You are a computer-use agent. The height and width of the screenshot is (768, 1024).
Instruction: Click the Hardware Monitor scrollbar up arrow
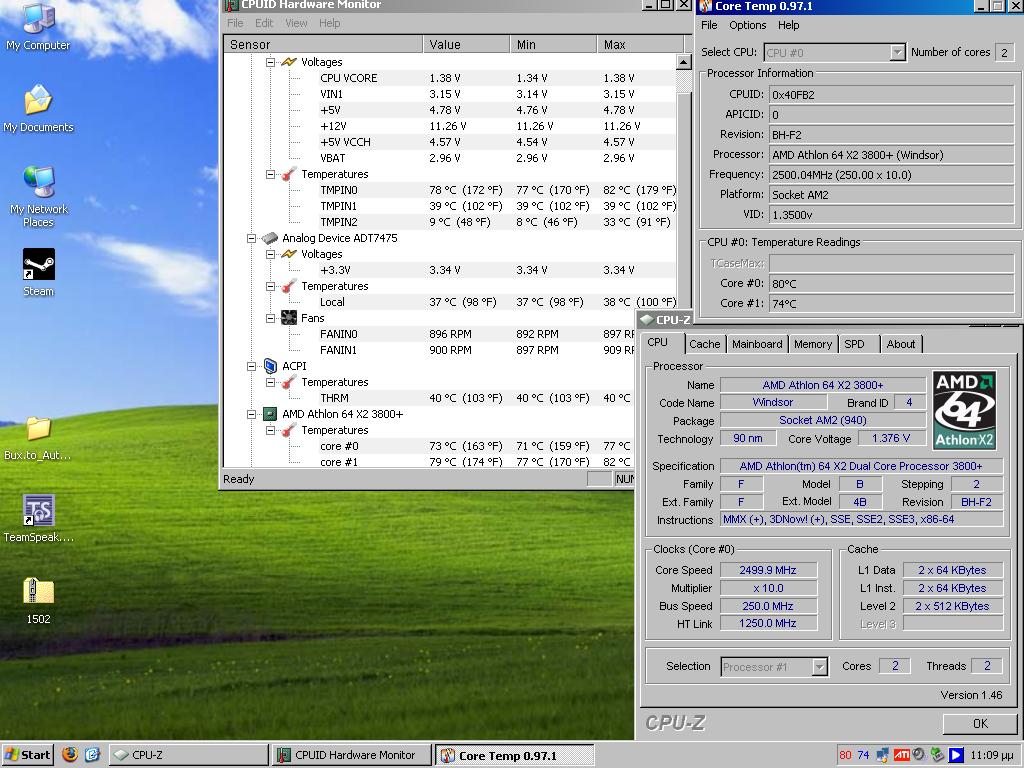click(683, 62)
